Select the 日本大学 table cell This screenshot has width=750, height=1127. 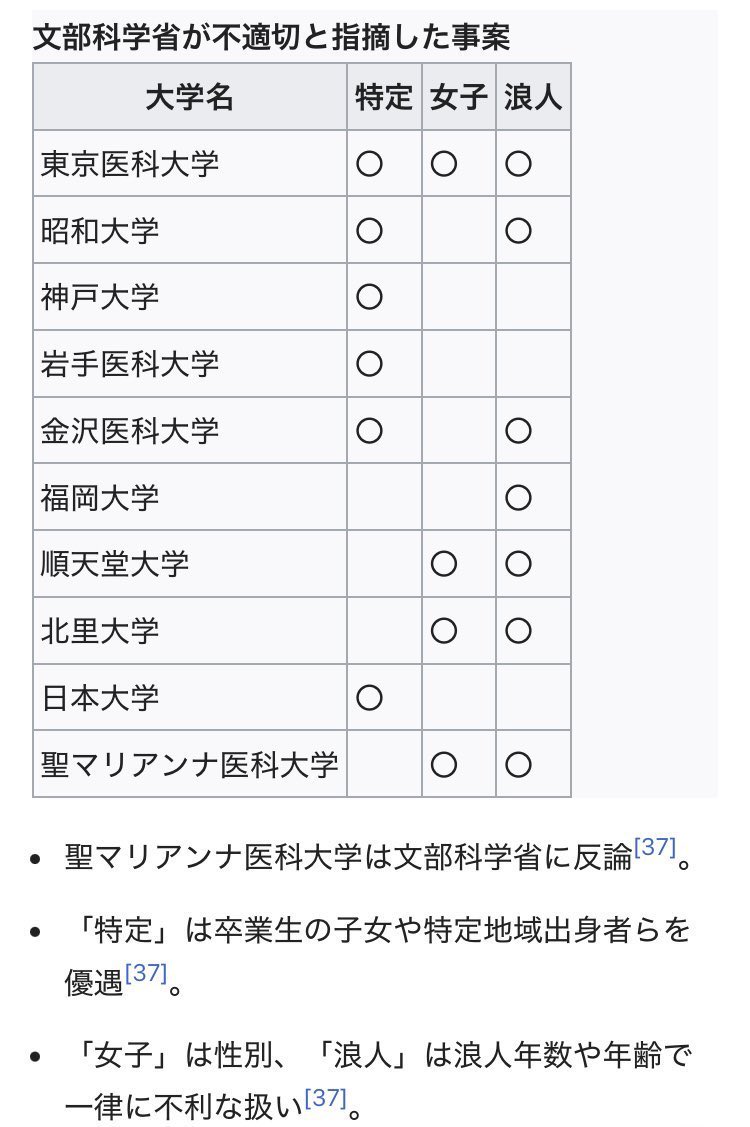[190, 697]
